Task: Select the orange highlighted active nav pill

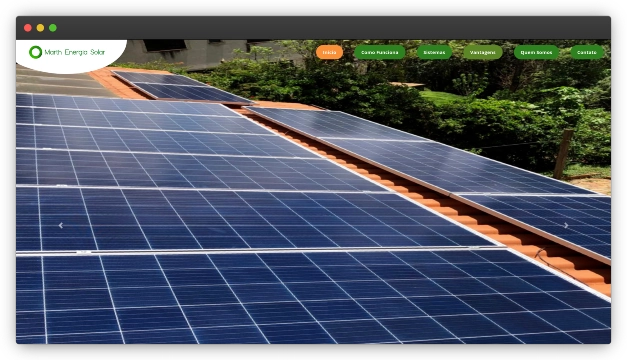Action: 329,52
